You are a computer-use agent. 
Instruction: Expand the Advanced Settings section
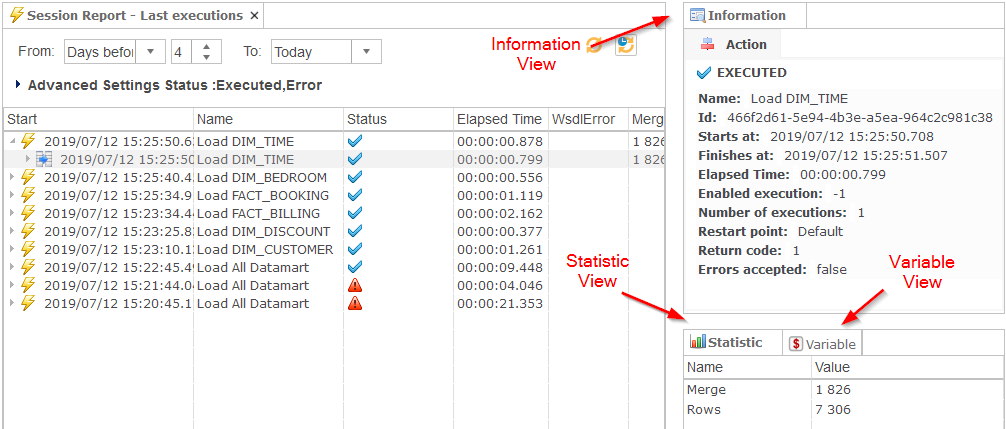pyautogui.click(x=20, y=85)
